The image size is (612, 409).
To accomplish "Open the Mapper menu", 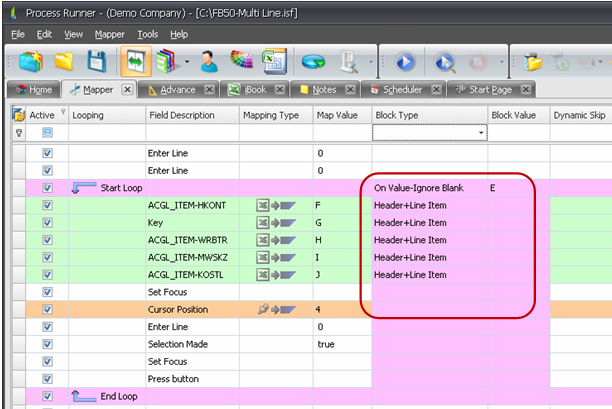I will pos(110,34).
